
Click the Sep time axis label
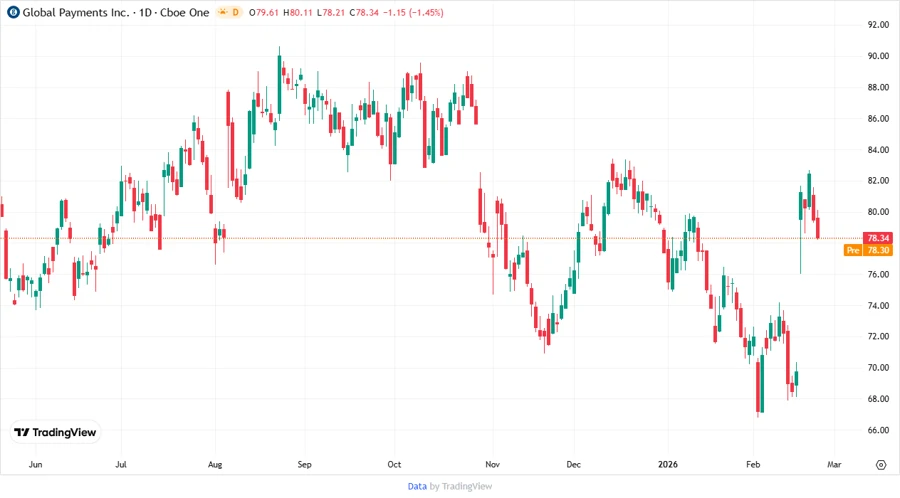(304, 464)
